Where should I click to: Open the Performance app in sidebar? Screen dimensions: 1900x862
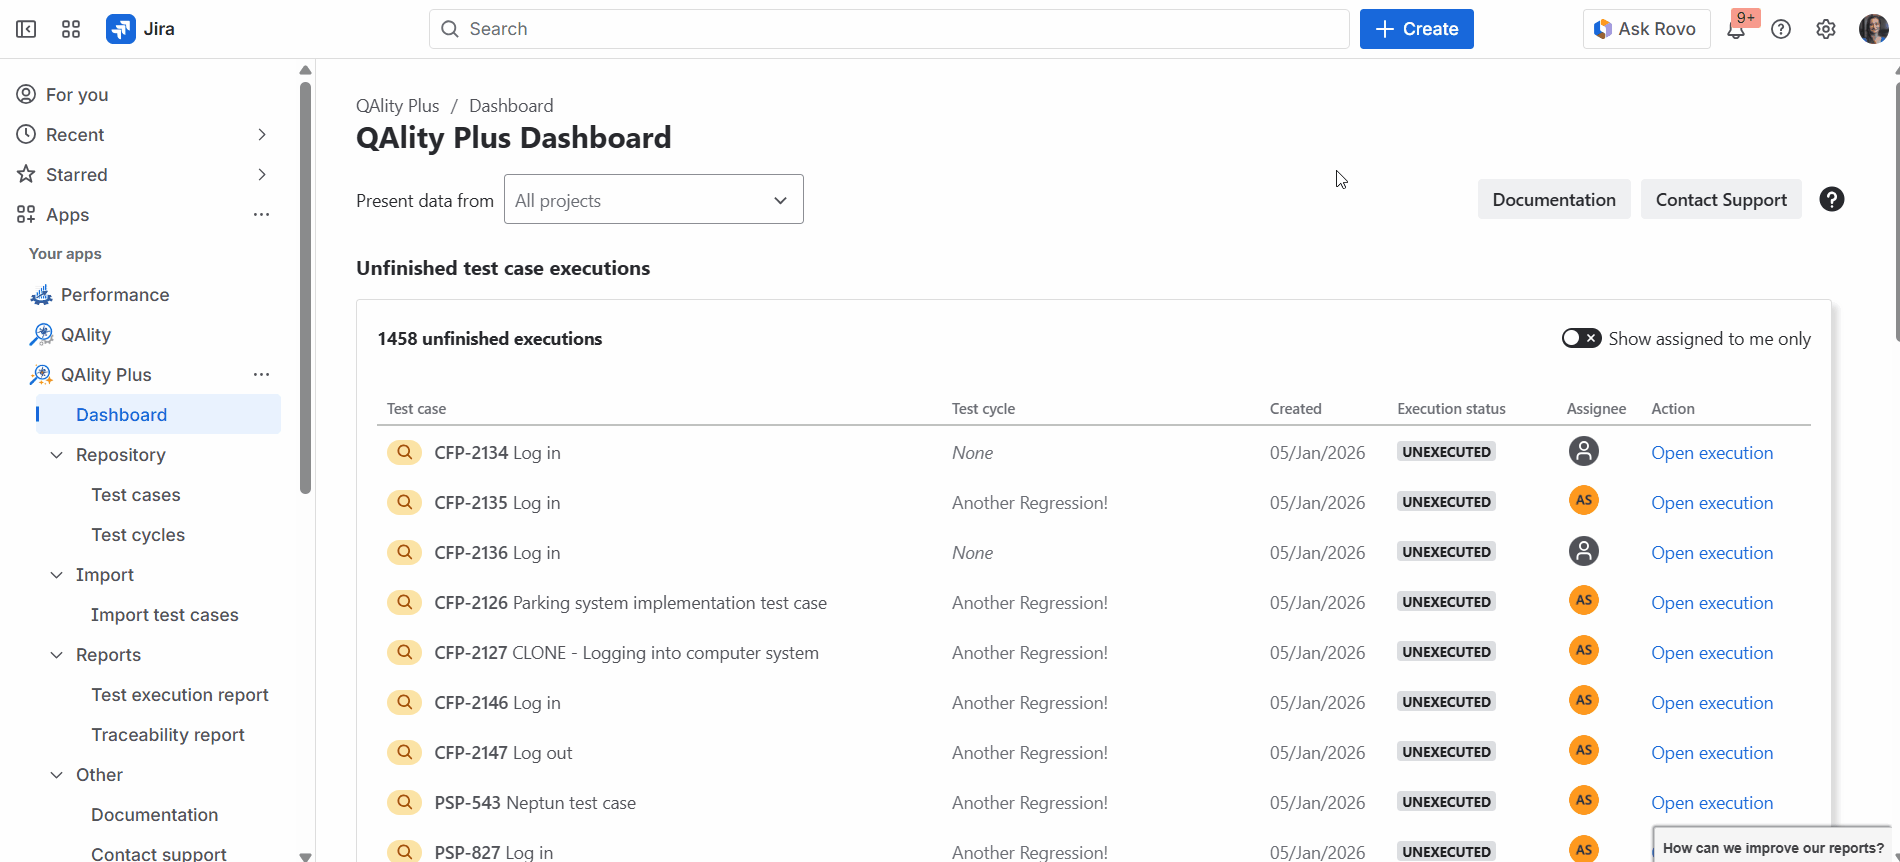click(115, 295)
